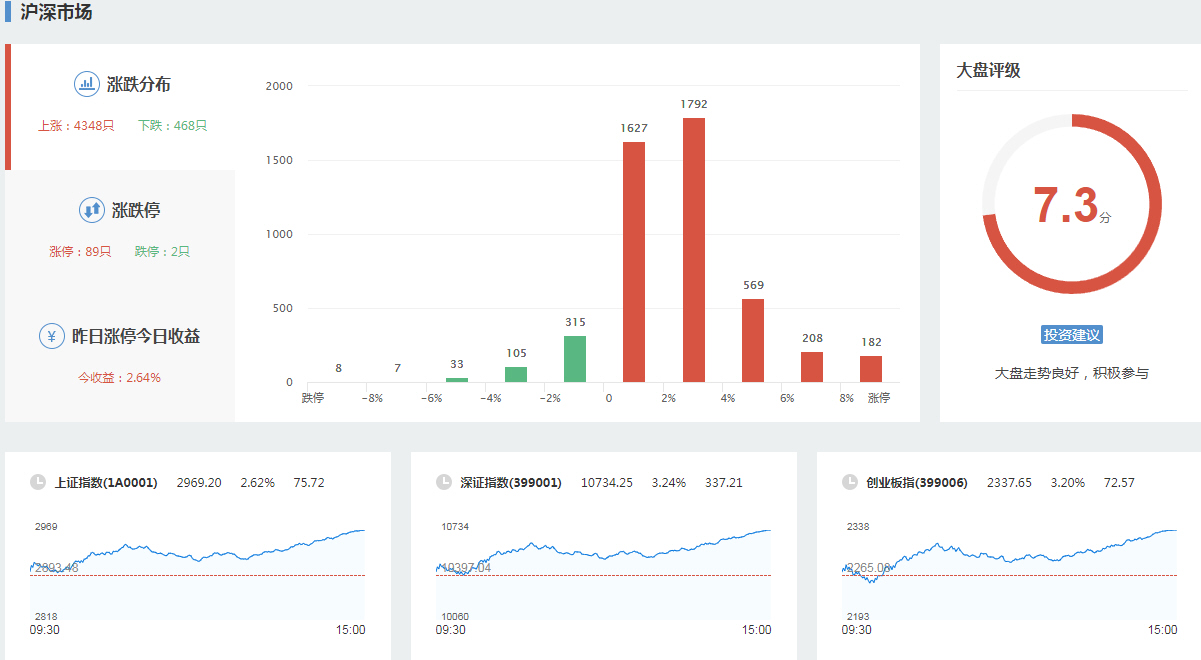
Task: Click the yen icon beside 昨日涨停今日收益
Action: tap(52, 336)
